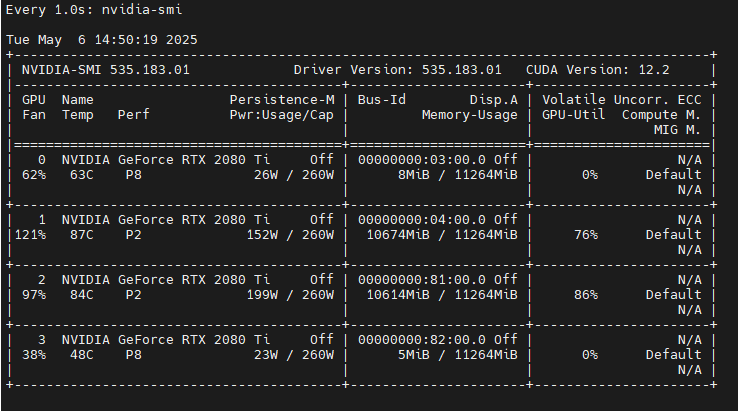Viewport: 738px width, 411px height.
Task: Select 'Volatile Uncorr. ECC' header text
Action: click(622, 100)
